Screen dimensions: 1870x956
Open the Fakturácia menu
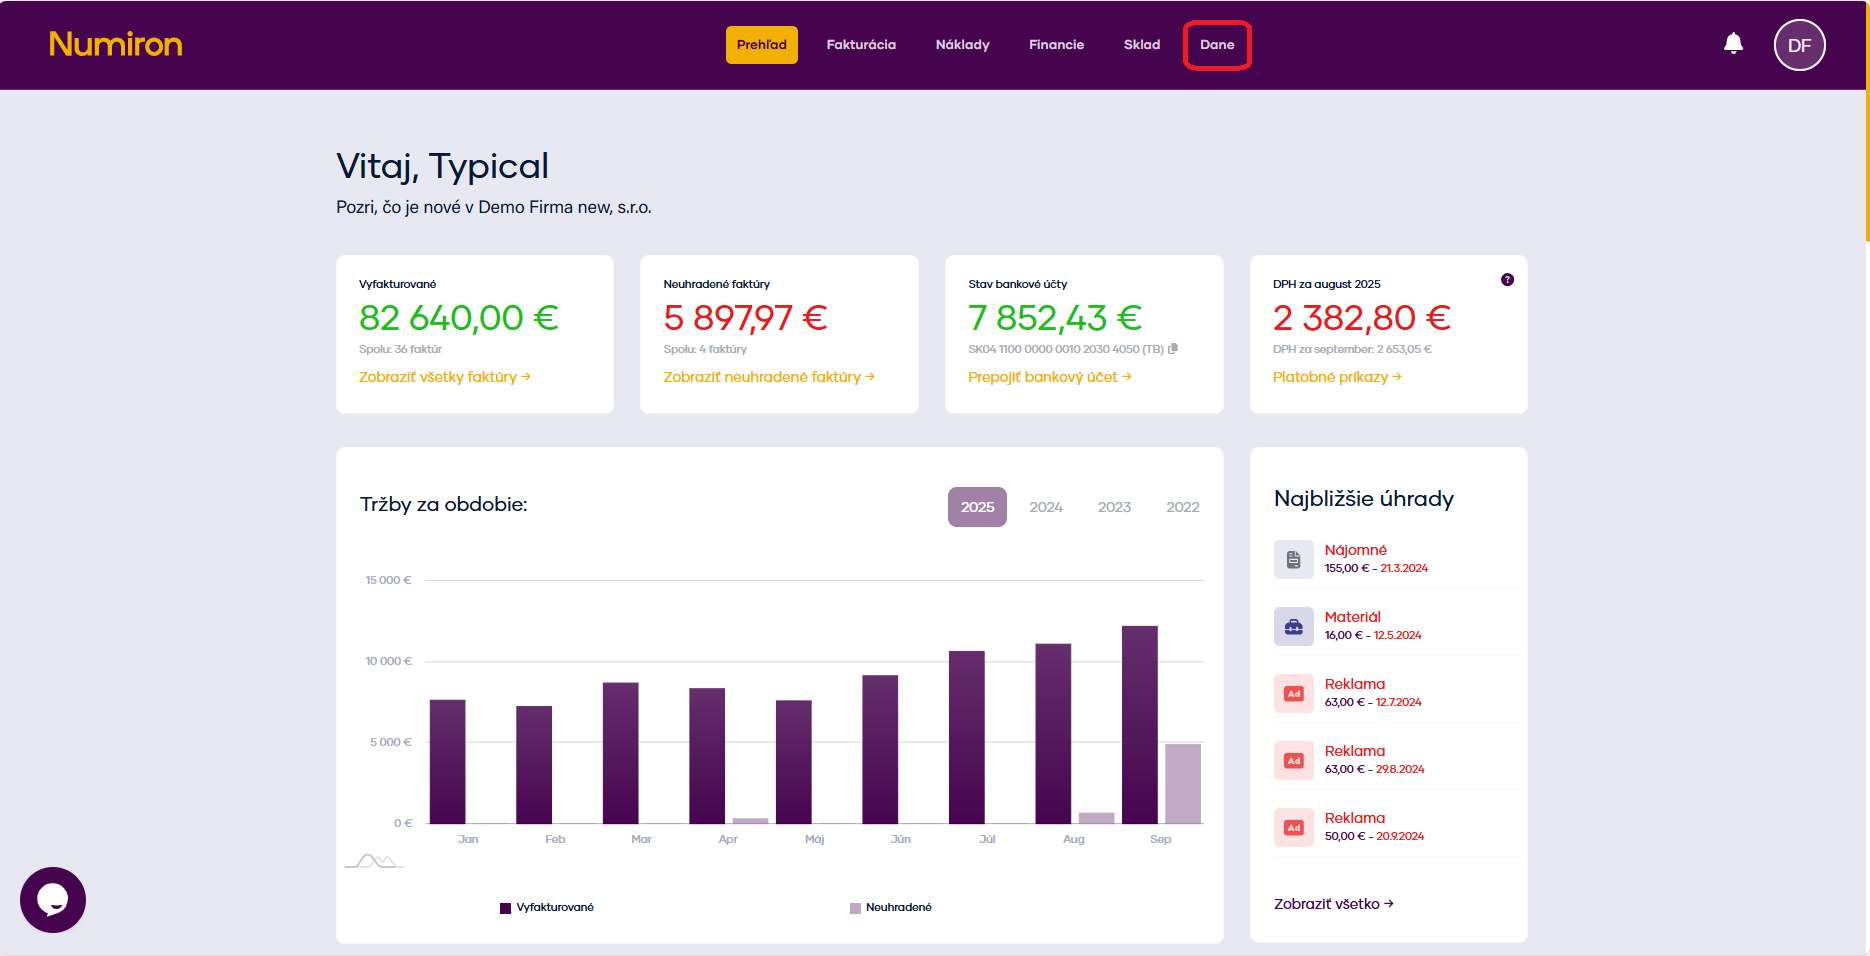pyautogui.click(x=861, y=45)
